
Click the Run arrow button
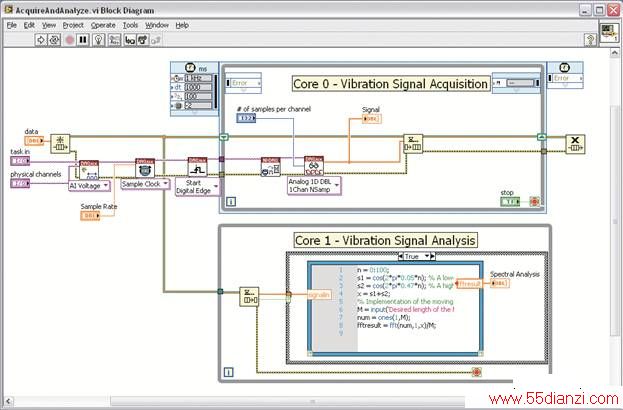coord(41,40)
